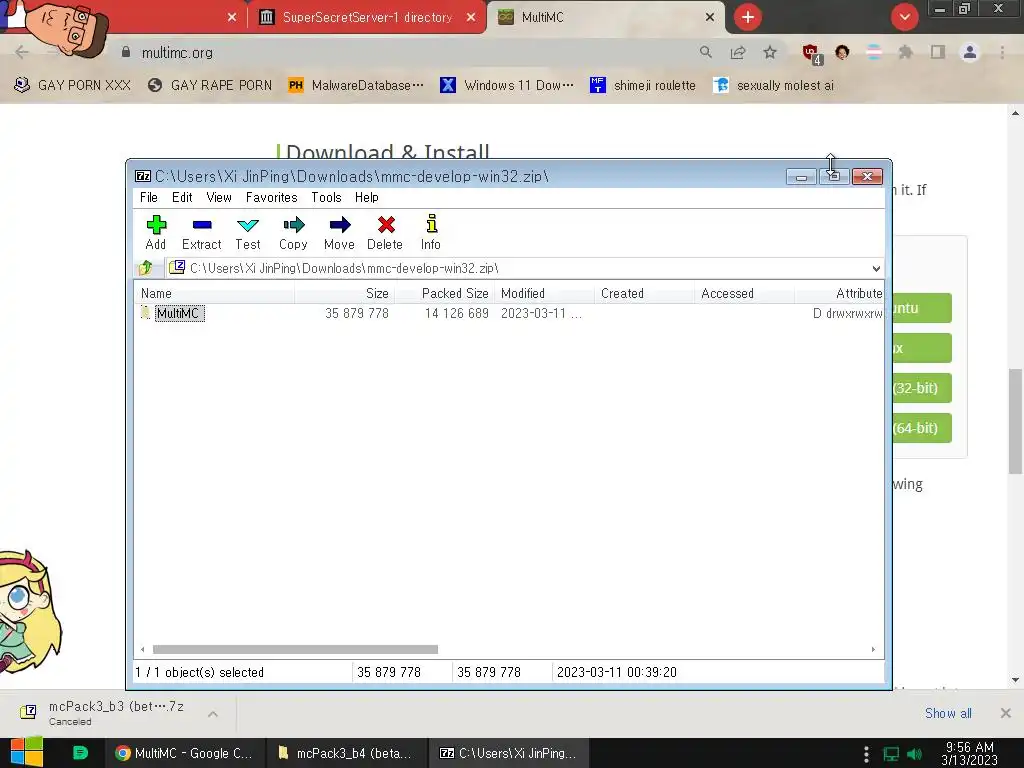Toggle the browser side panel icon
Image resolution: width=1024 pixels, height=768 pixels.
[938, 52]
